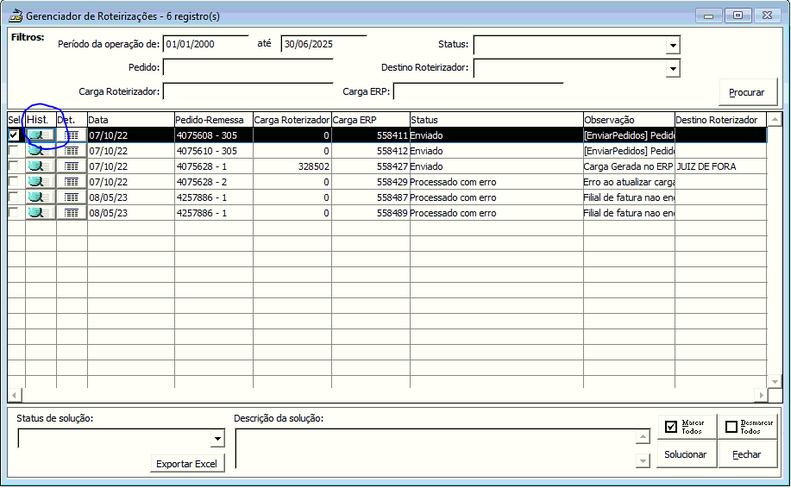The height and width of the screenshot is (488, 791).
Task: Click description box scroll down arrow
Action: 643,460
